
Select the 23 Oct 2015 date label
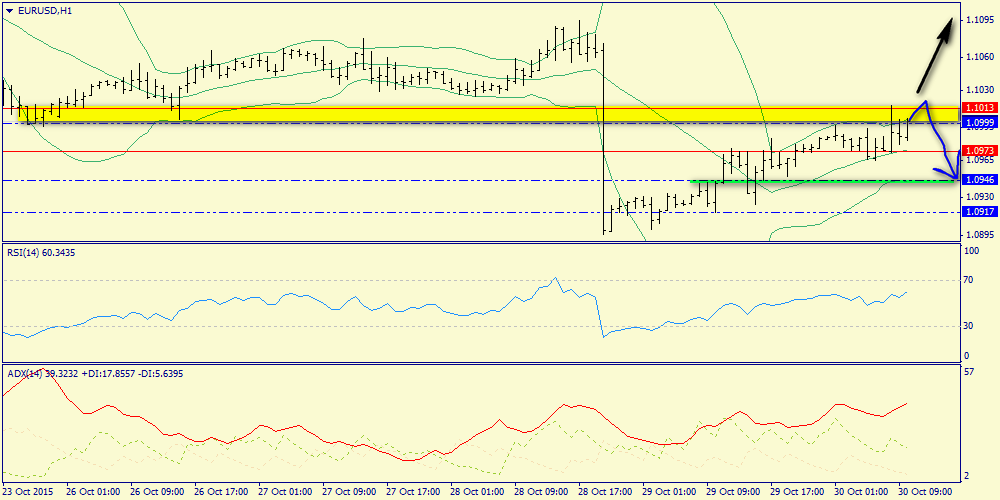(28, 492)
